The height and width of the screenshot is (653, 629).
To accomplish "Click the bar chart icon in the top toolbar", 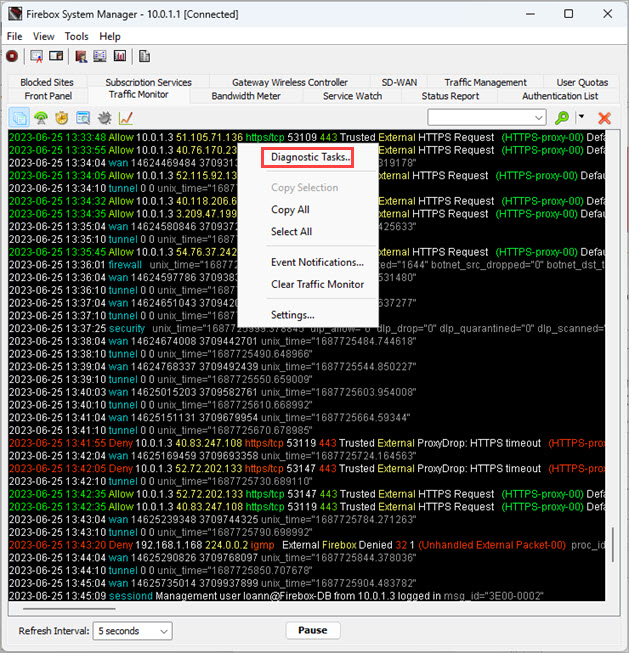I will (120, 56).
